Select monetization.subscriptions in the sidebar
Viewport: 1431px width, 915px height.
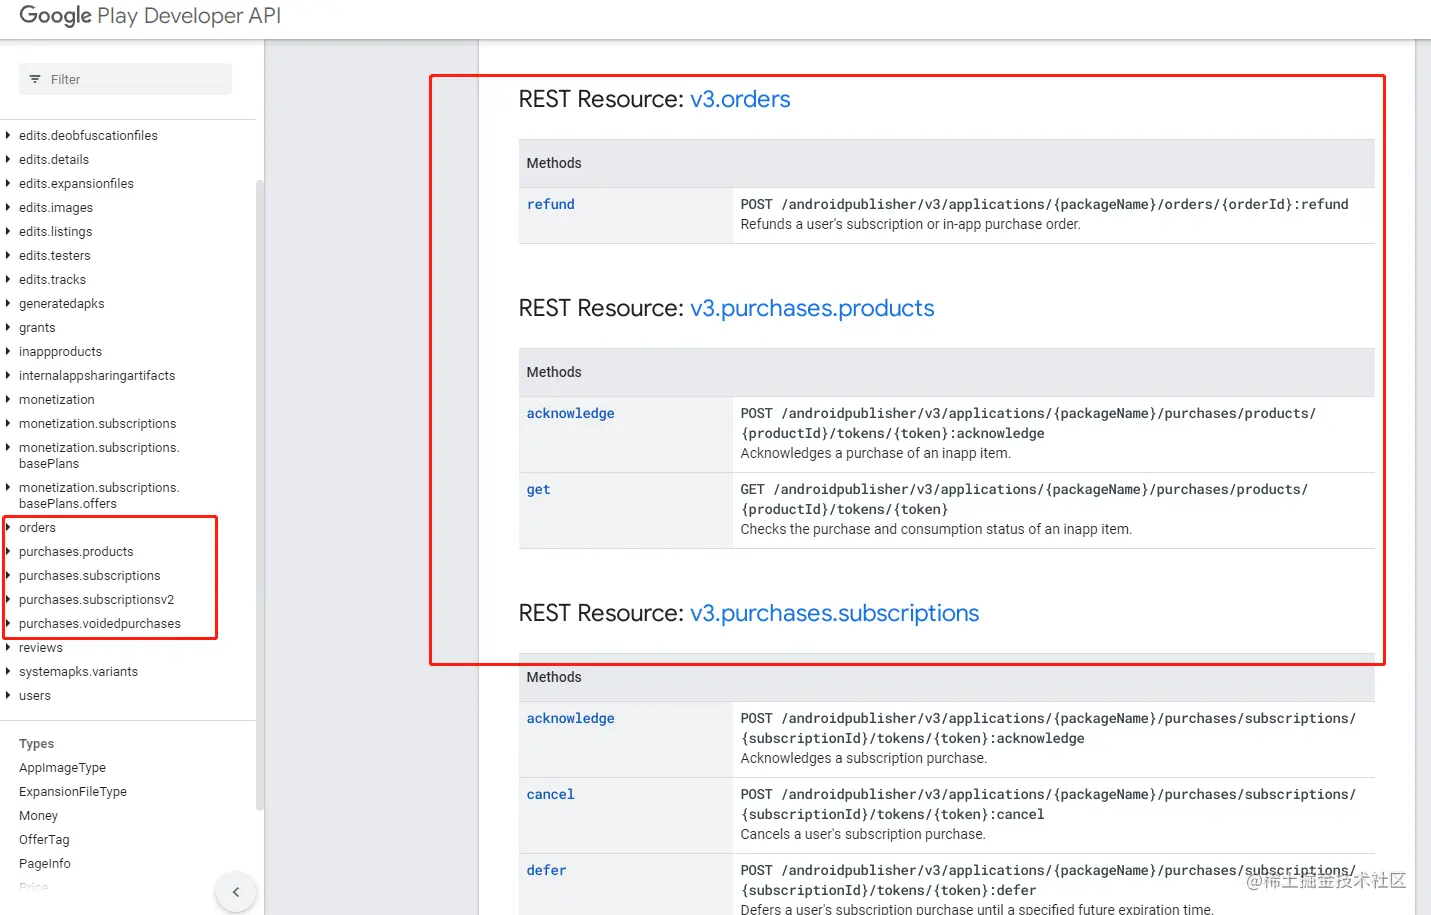(97, 423)
